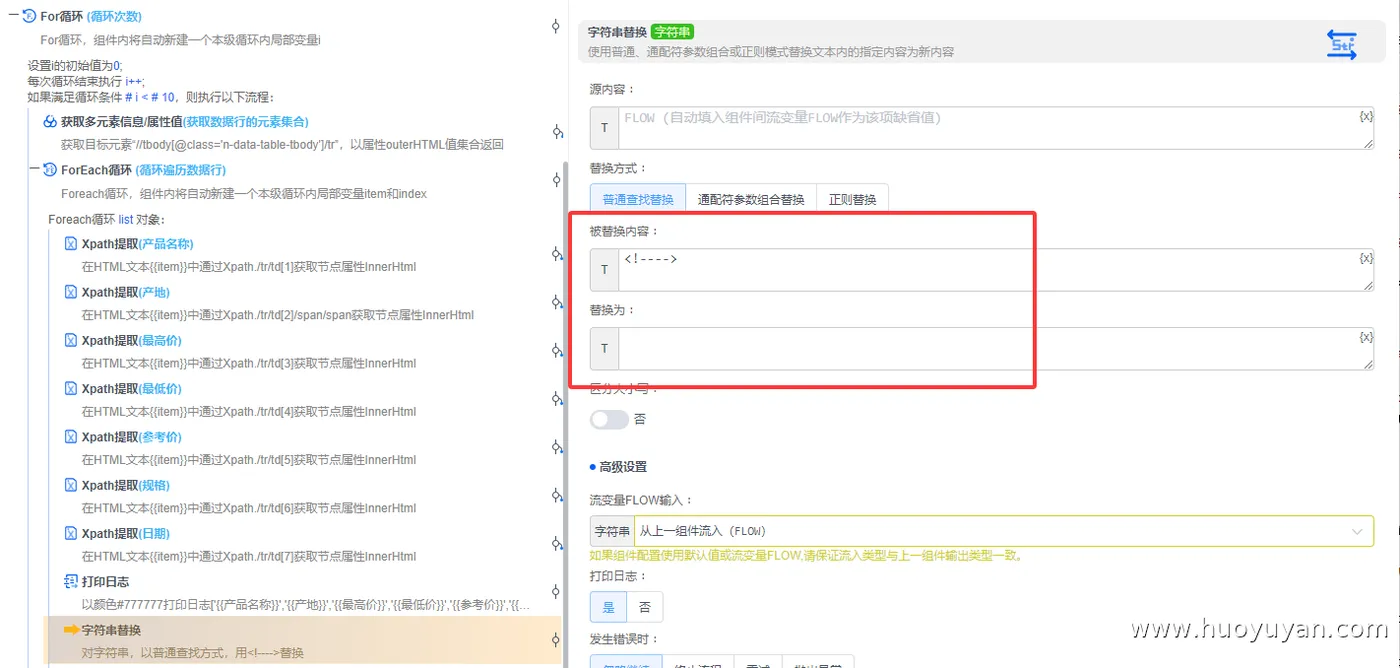Select 否 for 打印日志
The width and height of the screenshot is (1400, 668).
pyautogui.click(x=644, y=606)
